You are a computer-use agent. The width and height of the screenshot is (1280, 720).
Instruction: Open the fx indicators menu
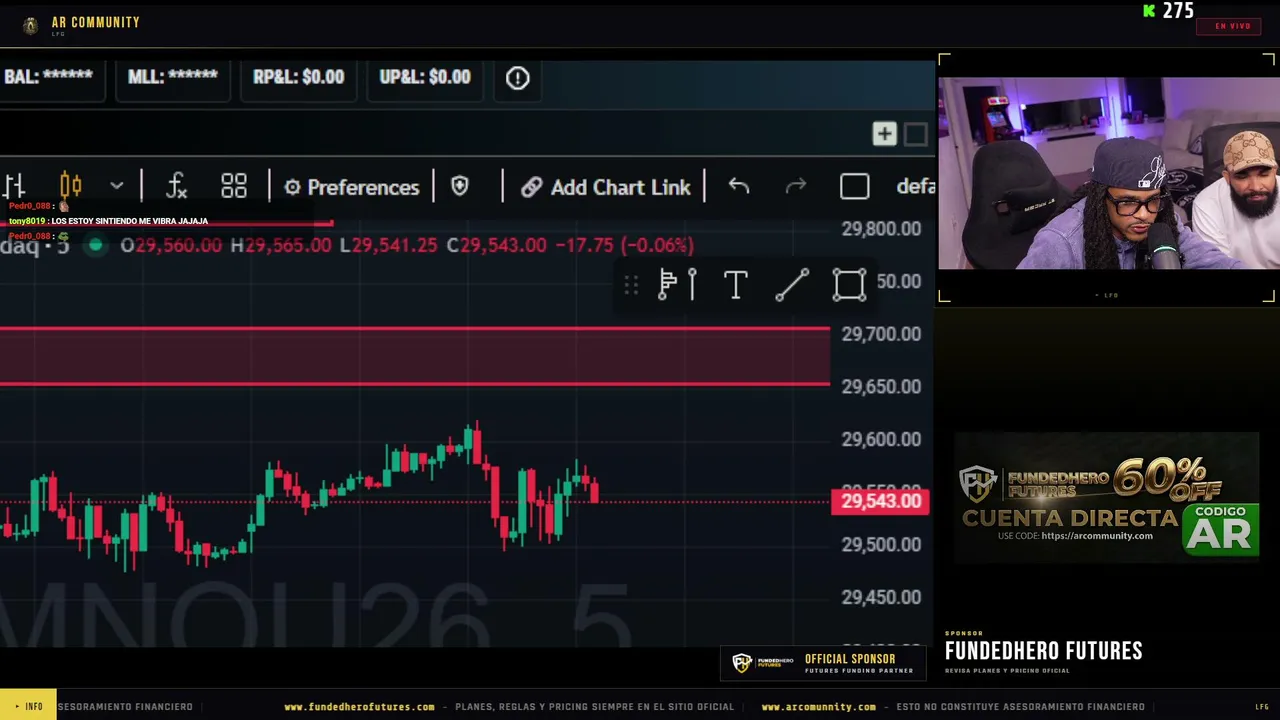tap(177, 186)
